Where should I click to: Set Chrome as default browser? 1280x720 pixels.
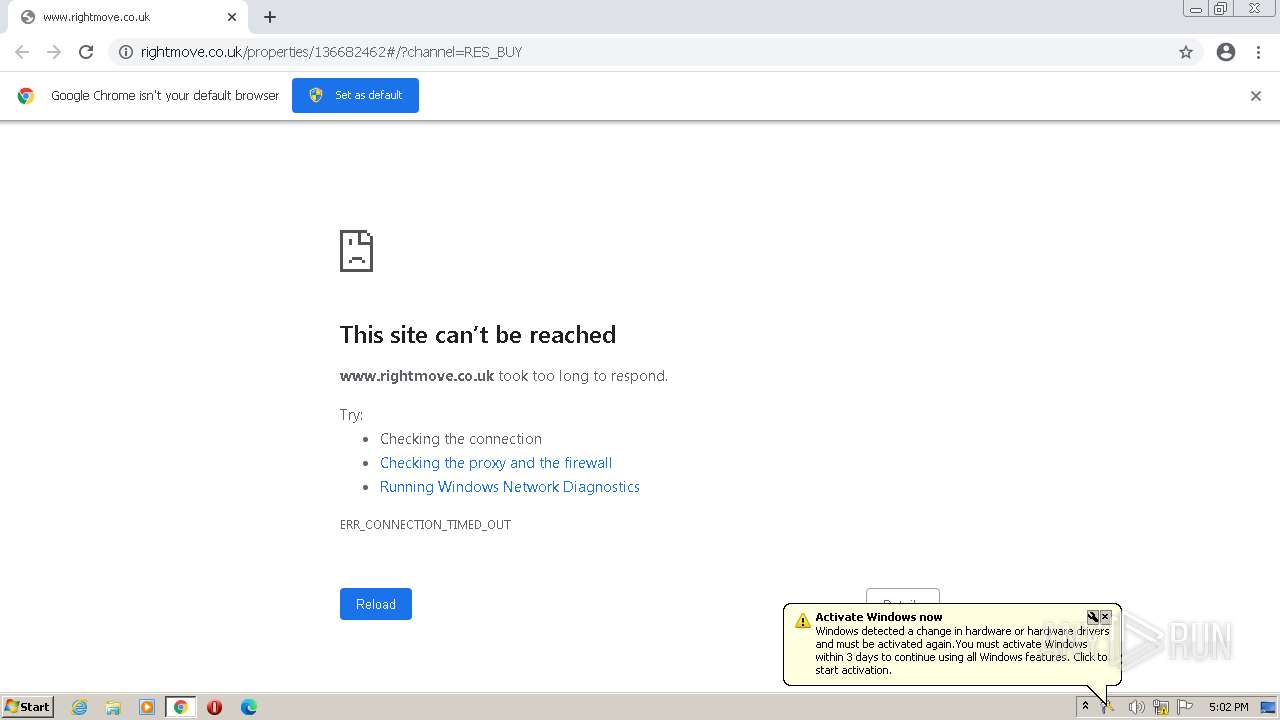tap(355, 95)
